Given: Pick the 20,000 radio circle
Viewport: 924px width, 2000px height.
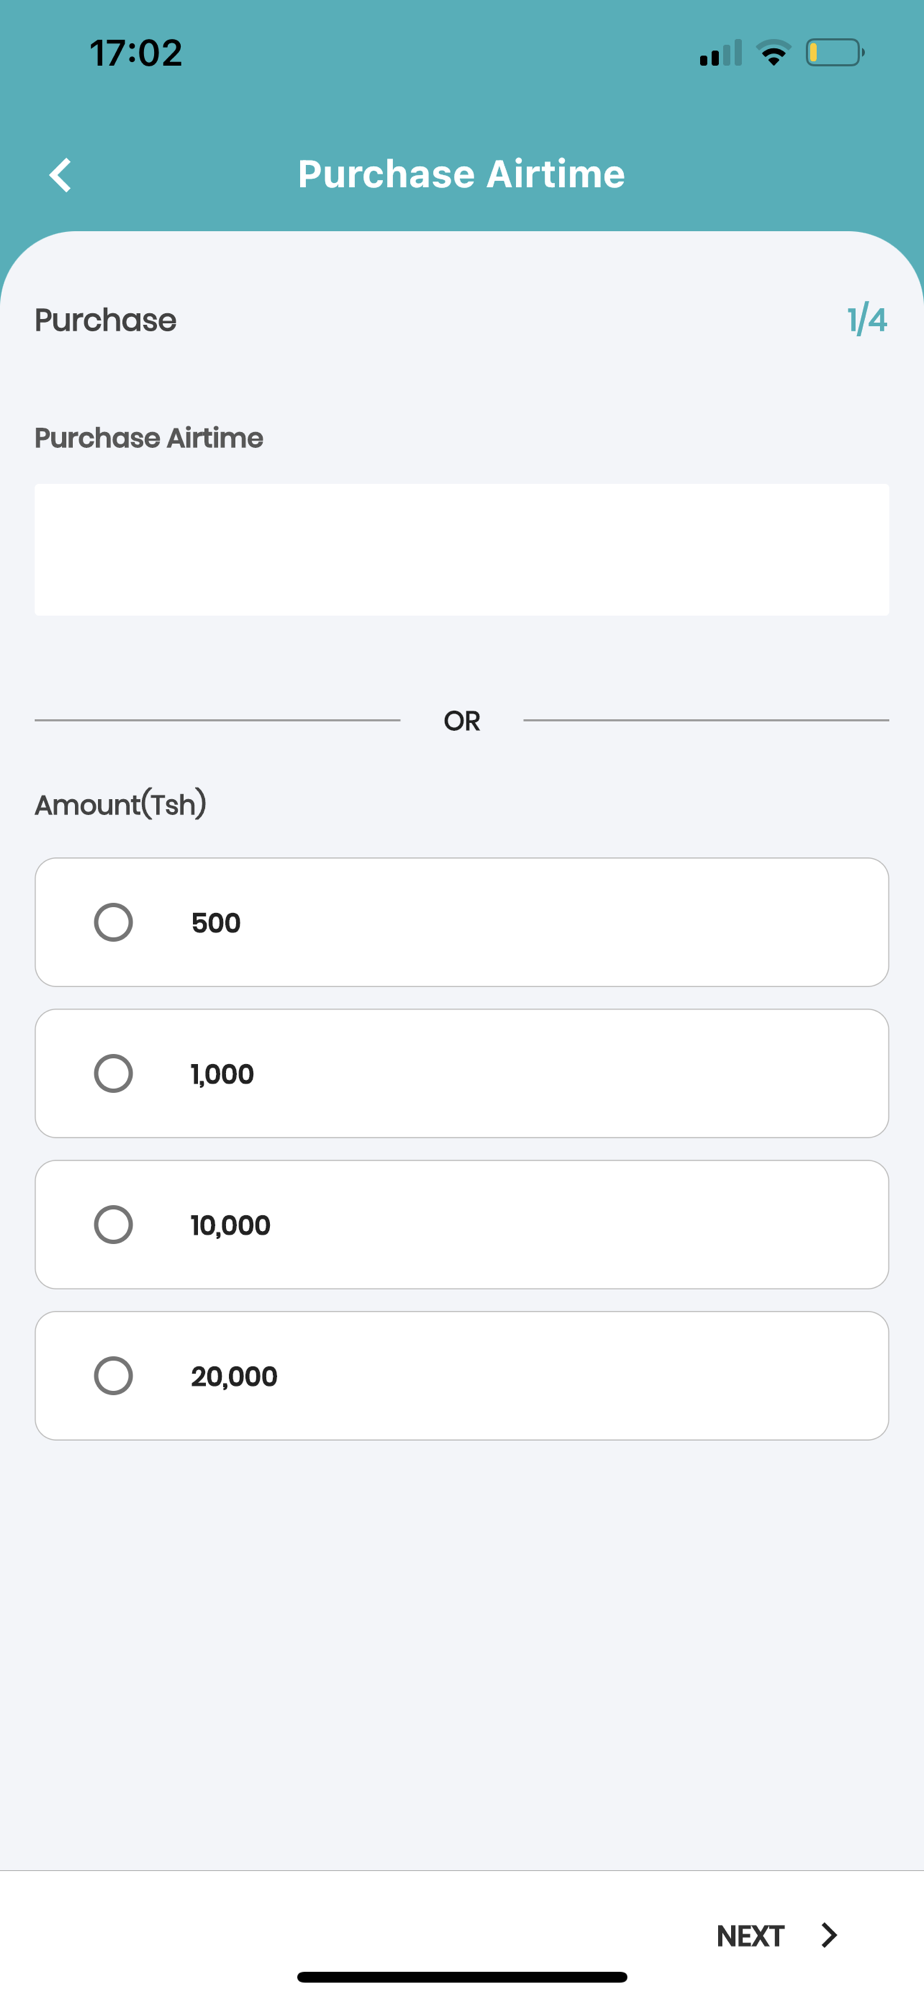Looking at the screenshot, I should coord(113,1375).
